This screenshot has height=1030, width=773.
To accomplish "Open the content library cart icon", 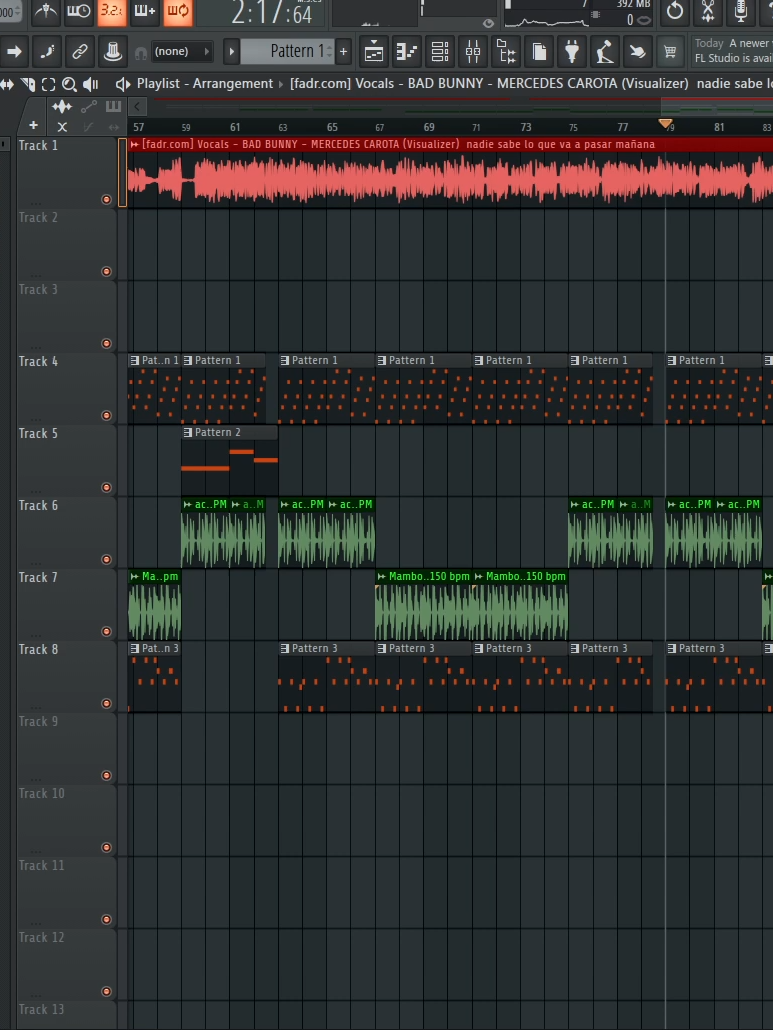I will pos(670,51).
